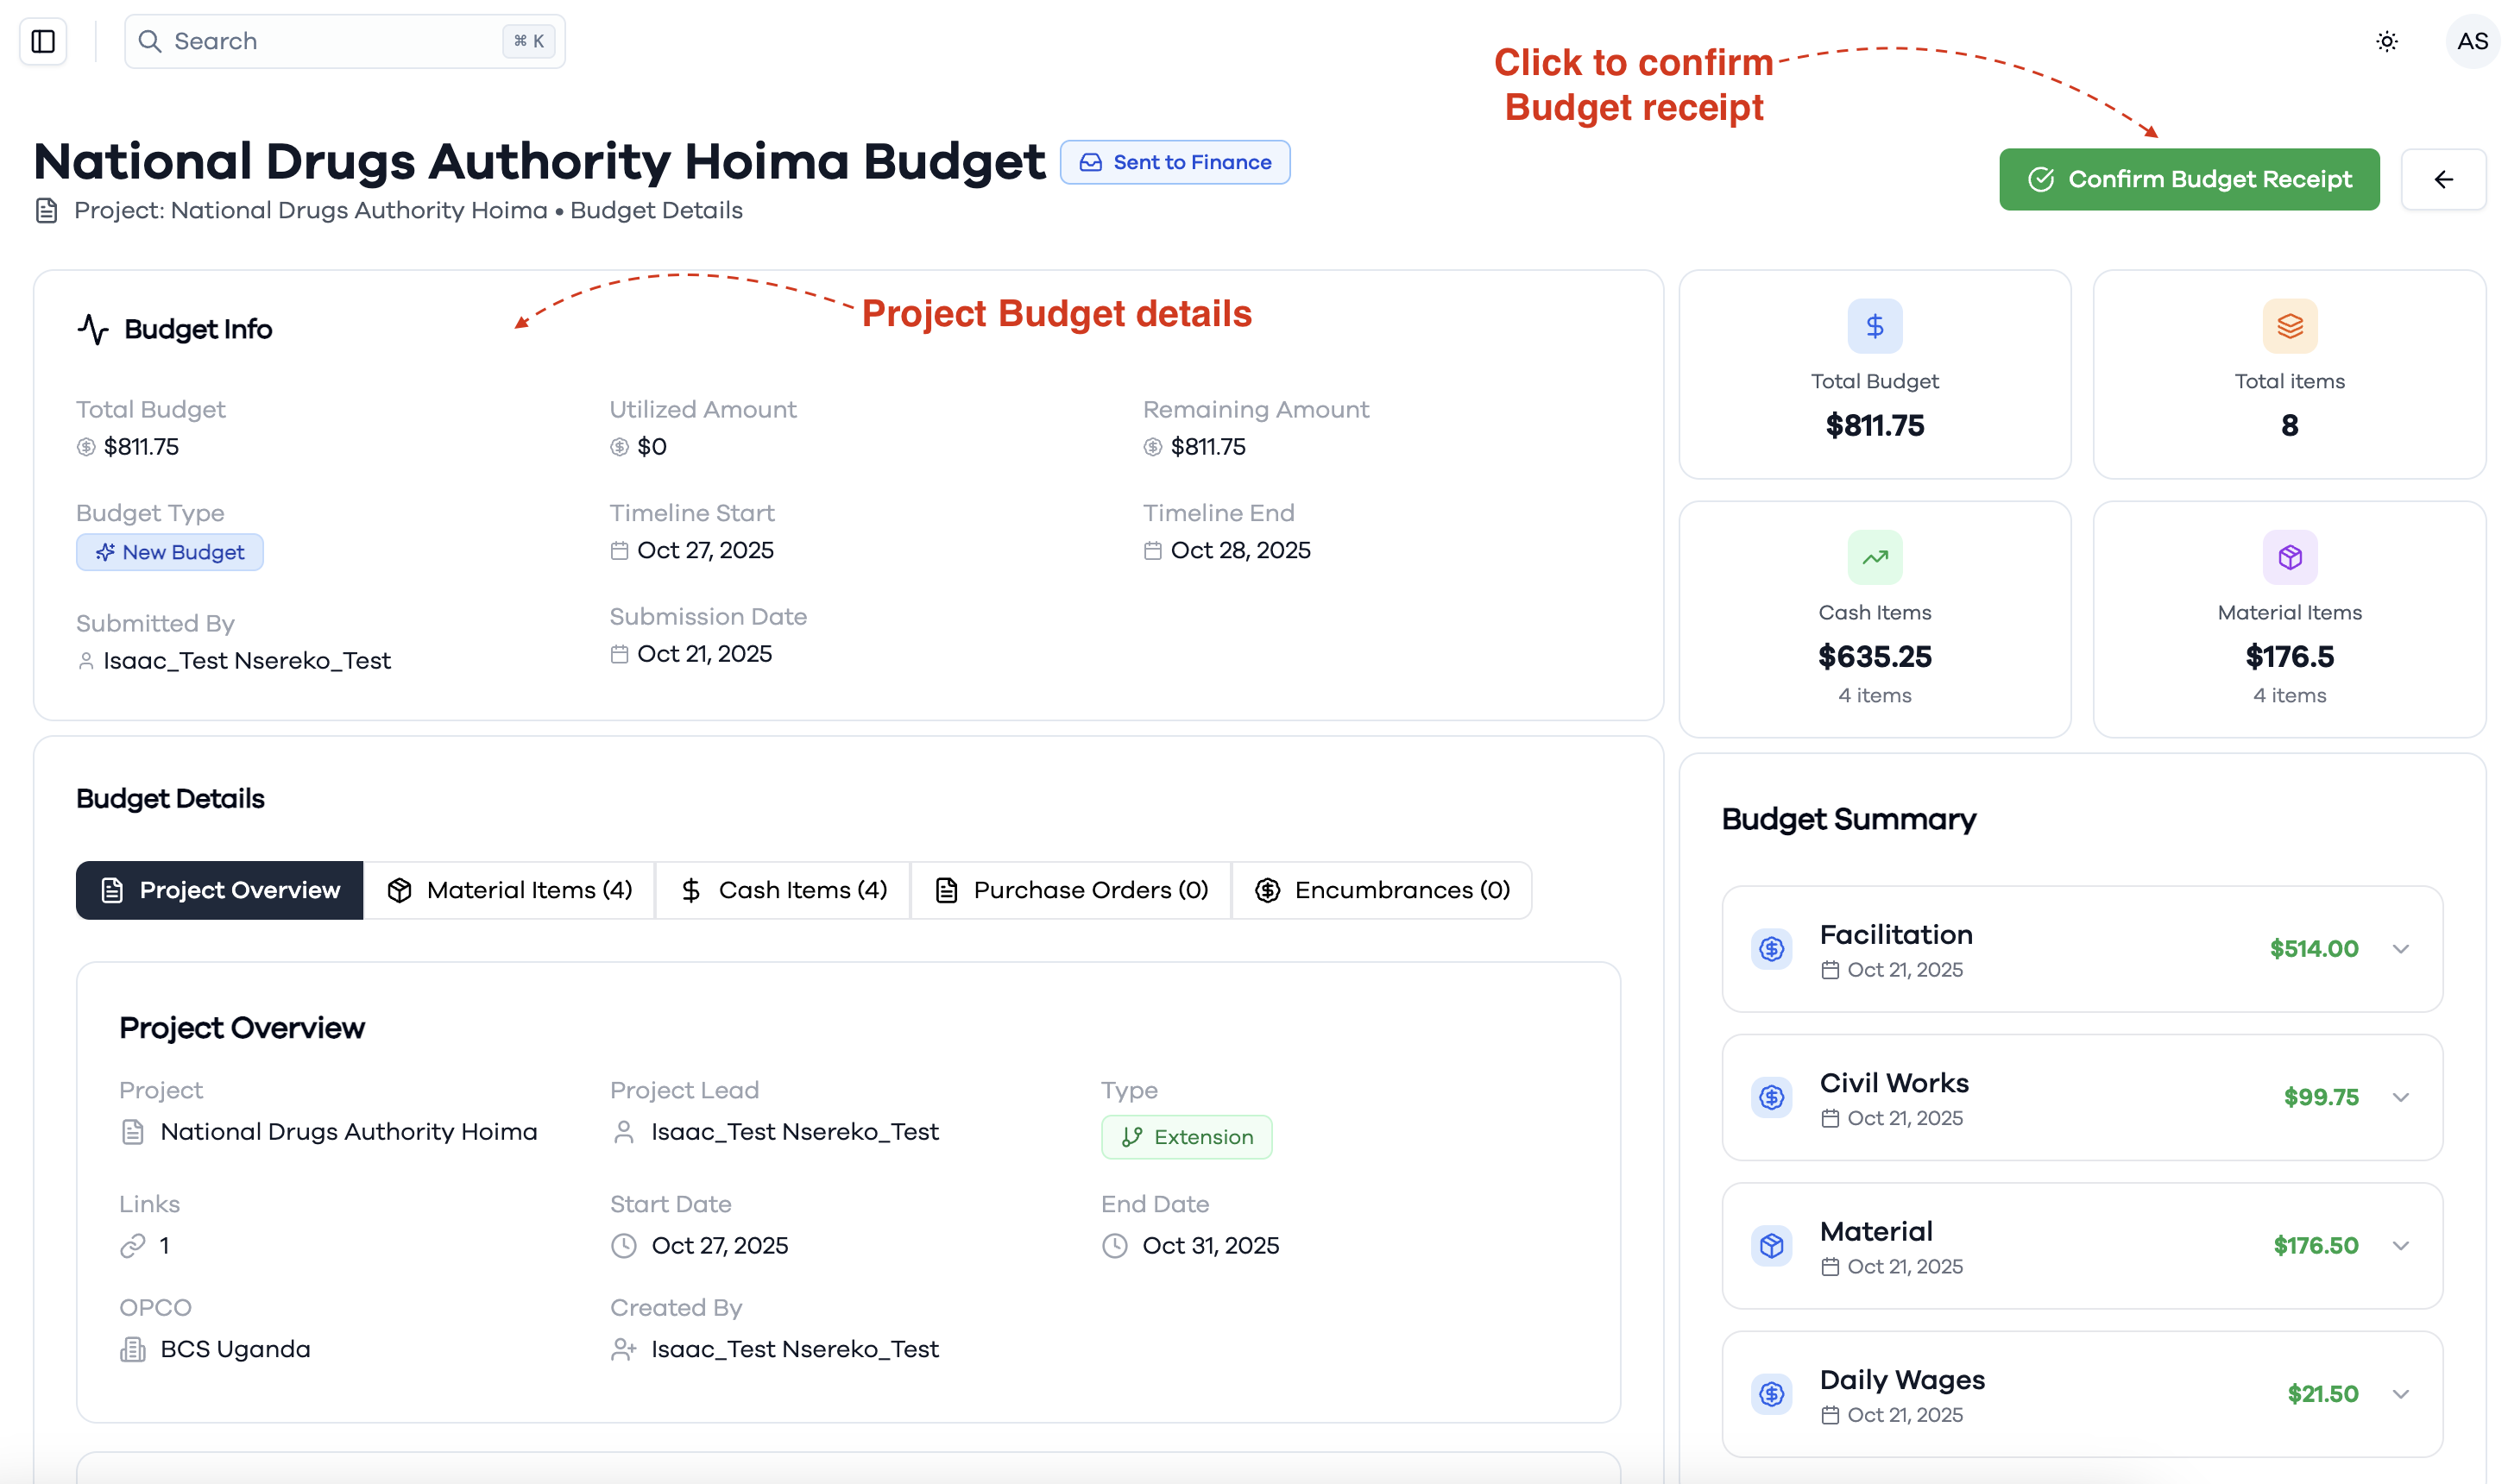This screenshot has height=1484, width=2508.
Task: Focus the Search input field
Action: [345, 41]
